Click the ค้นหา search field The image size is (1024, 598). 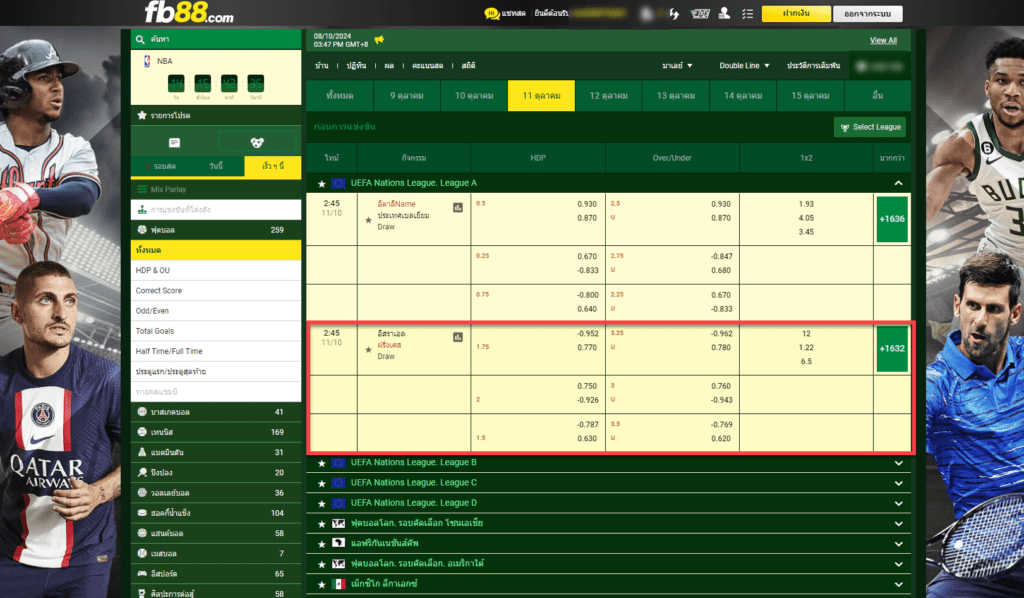216,40
